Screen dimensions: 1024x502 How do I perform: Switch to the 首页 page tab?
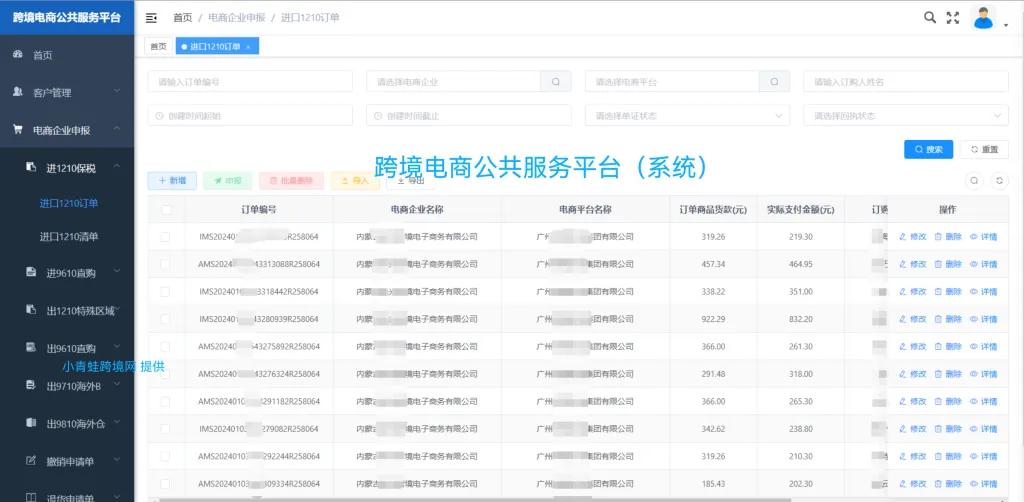(158, 46)
